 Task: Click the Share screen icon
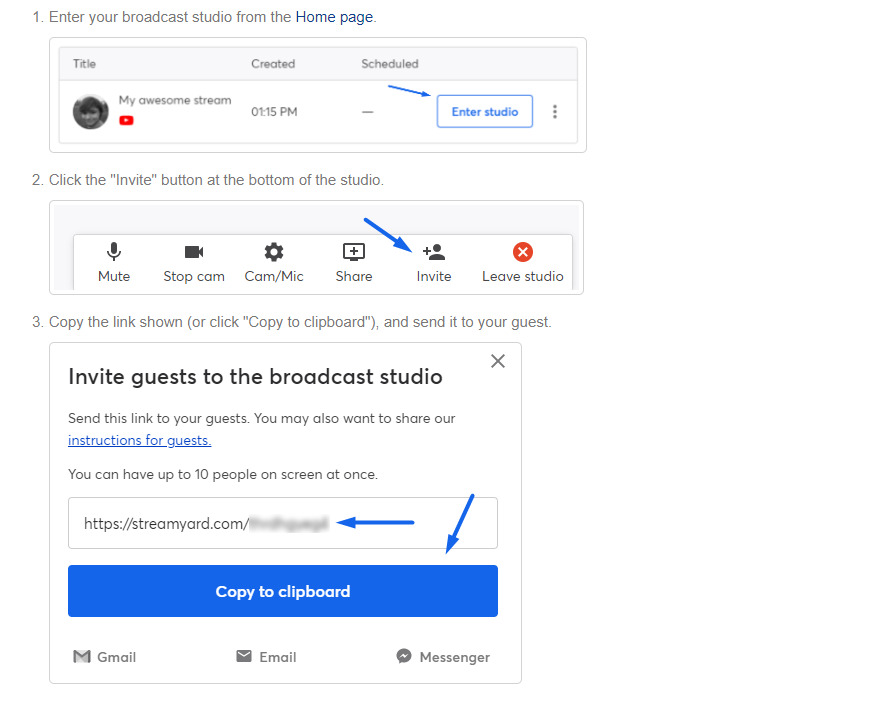(x=354, y=252)
